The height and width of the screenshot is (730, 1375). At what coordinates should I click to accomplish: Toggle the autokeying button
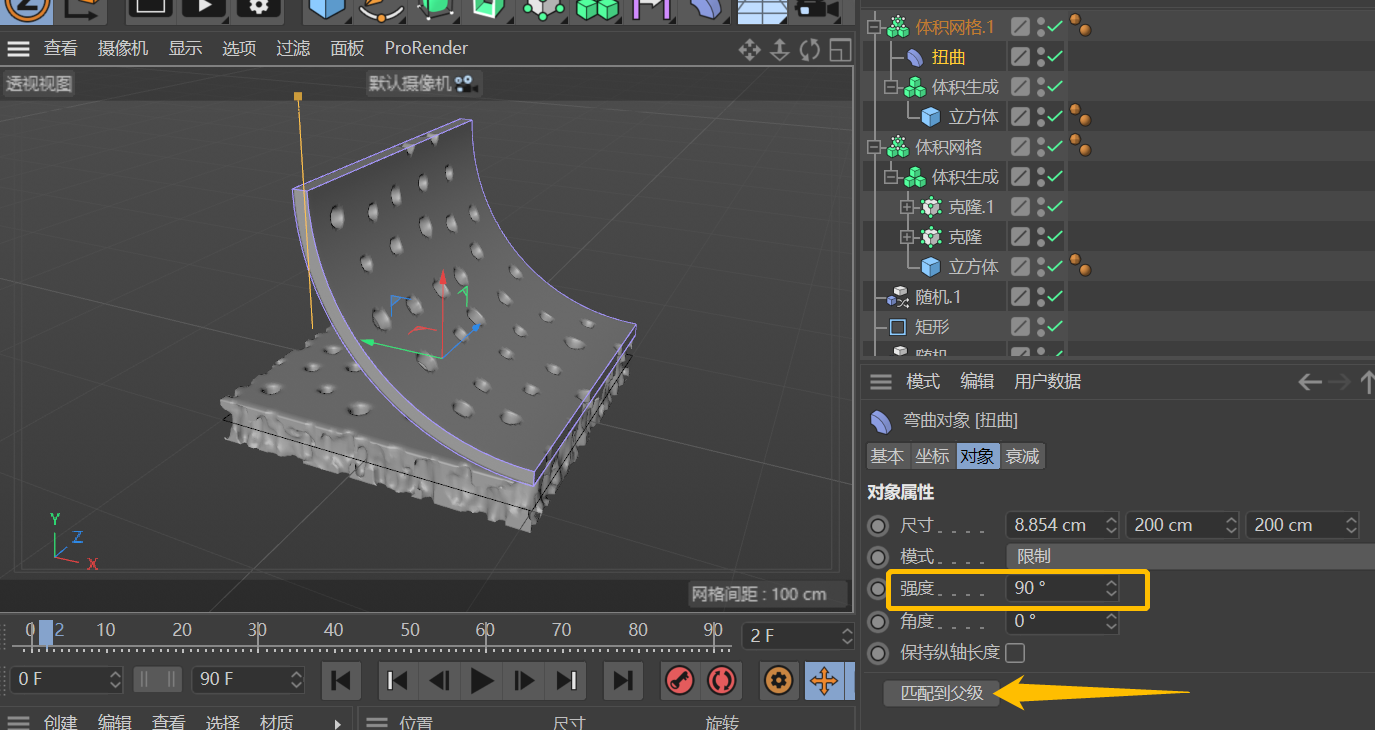click(x=720, y=681)
